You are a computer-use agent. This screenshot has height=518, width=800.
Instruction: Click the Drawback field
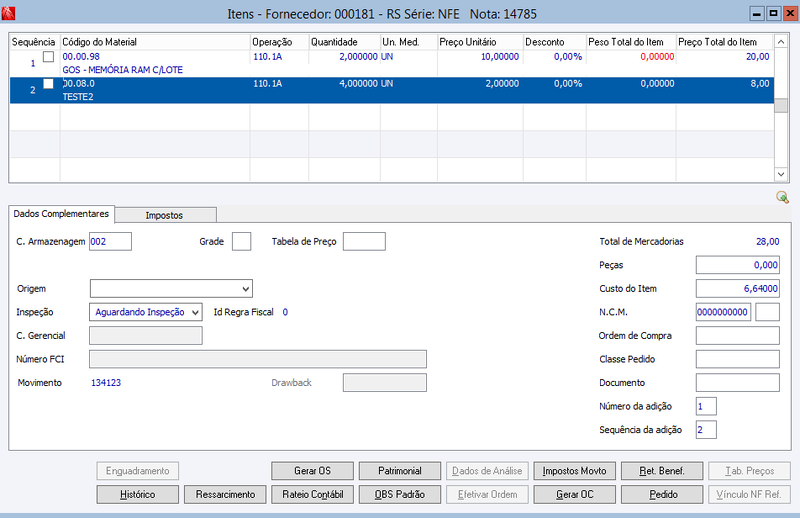(x=385, y=382)
